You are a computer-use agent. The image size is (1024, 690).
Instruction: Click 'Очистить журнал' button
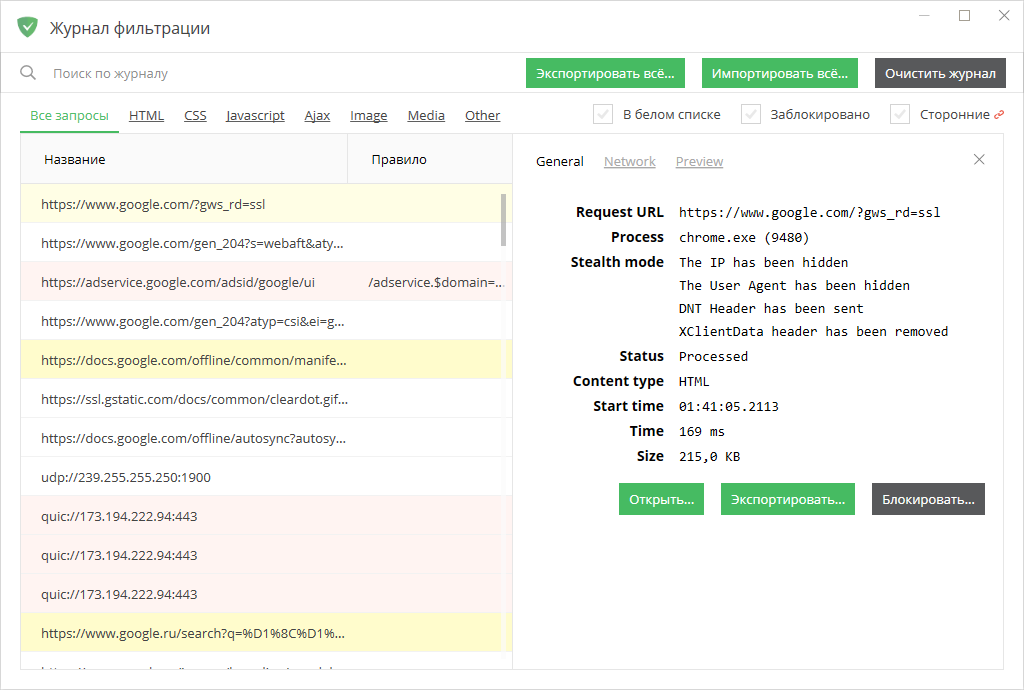click(940, 73)
